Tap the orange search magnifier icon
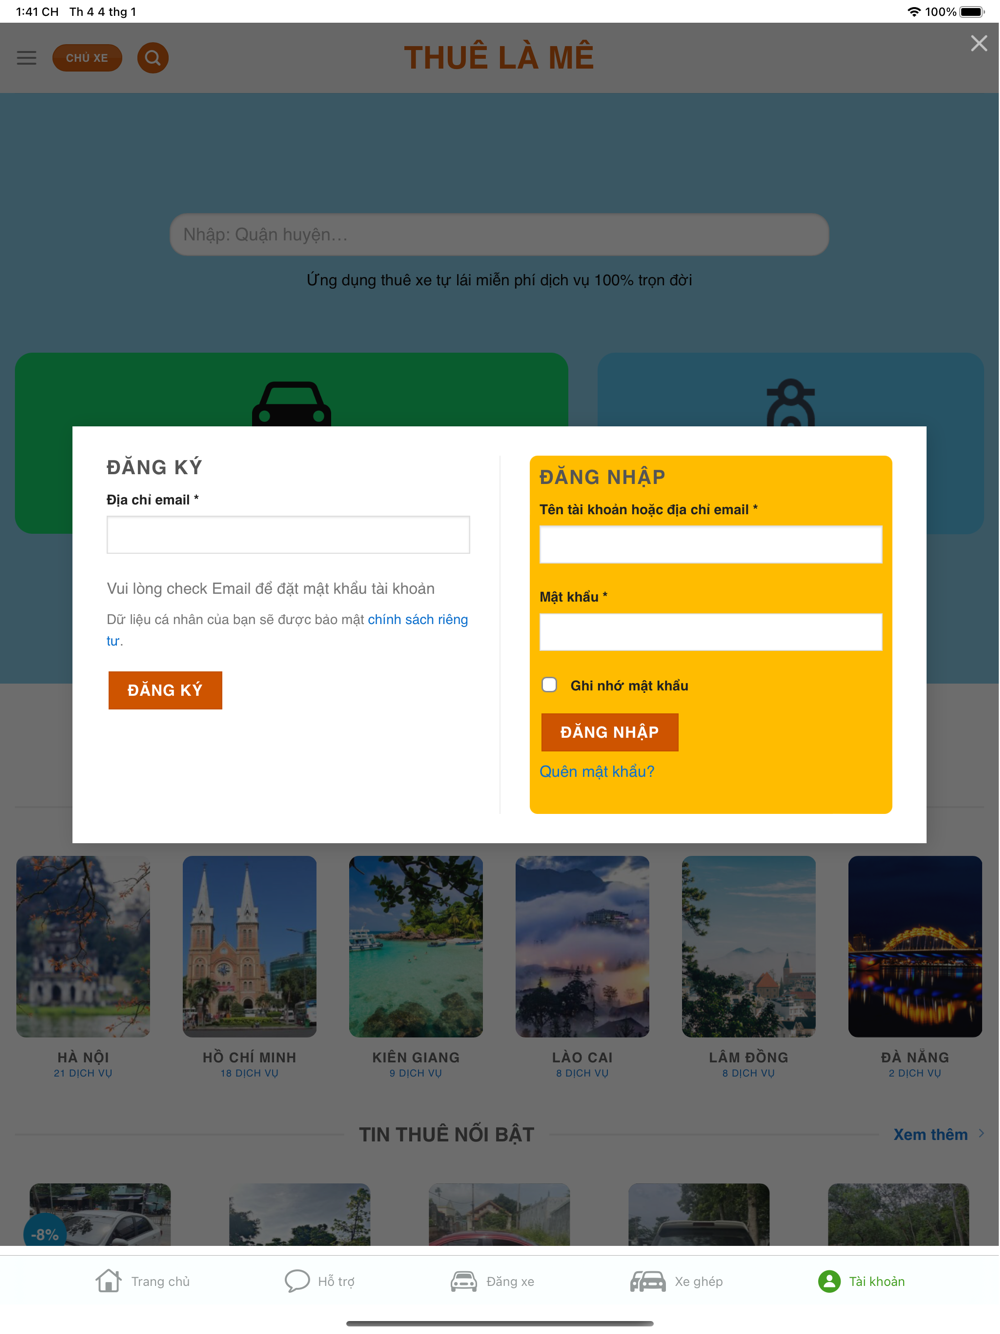The image size is (1000, 1334). coord(153,58)
